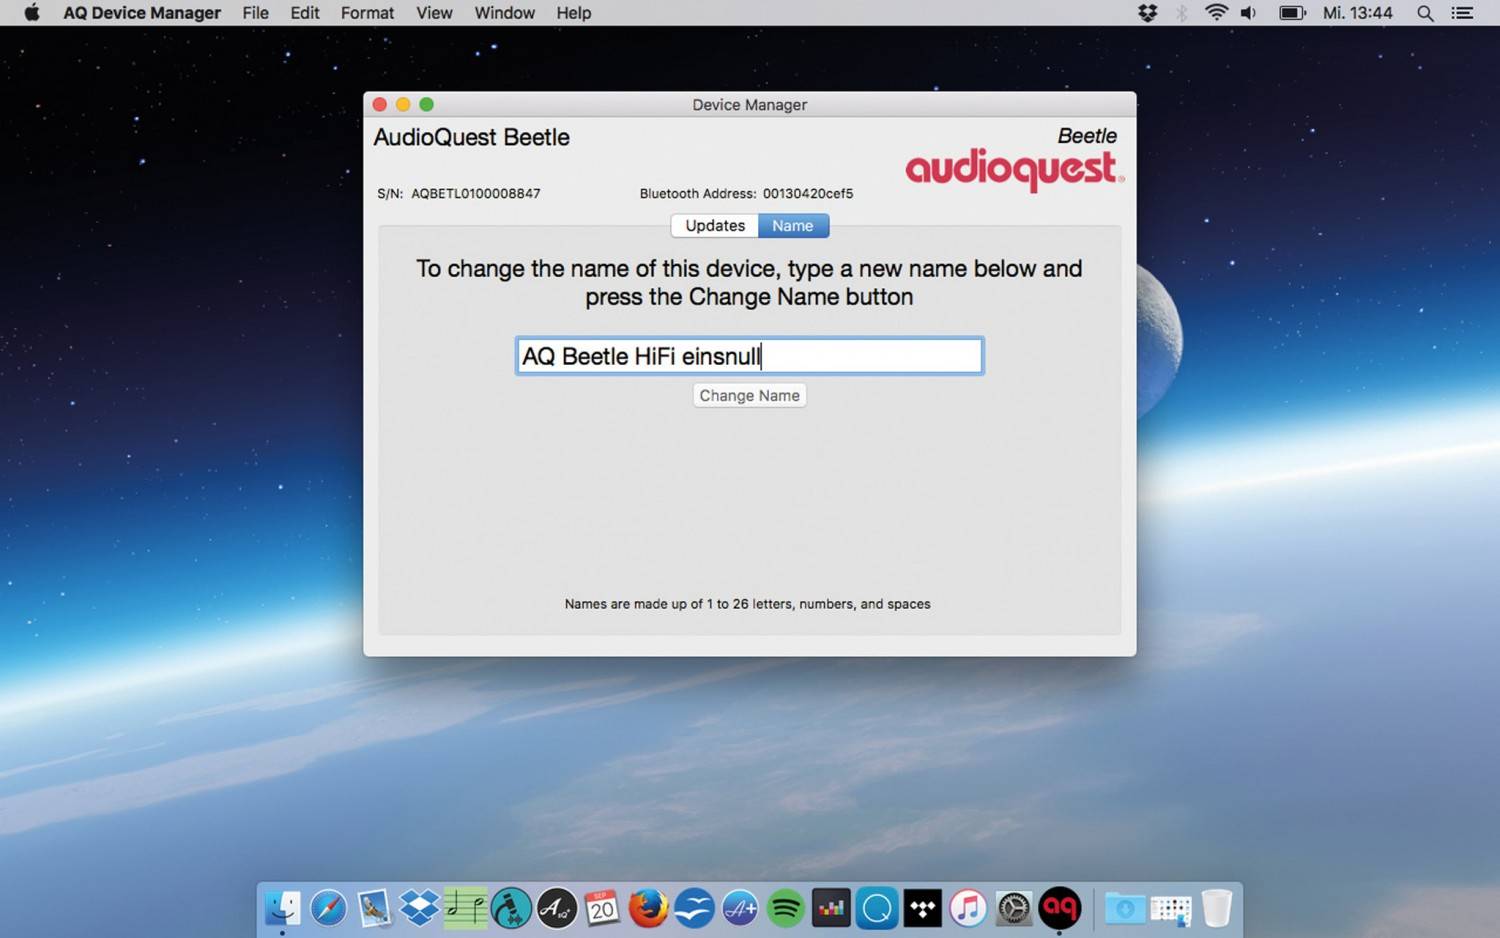Viewport: 1500px width, 938px height.
Task: Open the Wi-Fi status menu
Action: pos(1216,13)
